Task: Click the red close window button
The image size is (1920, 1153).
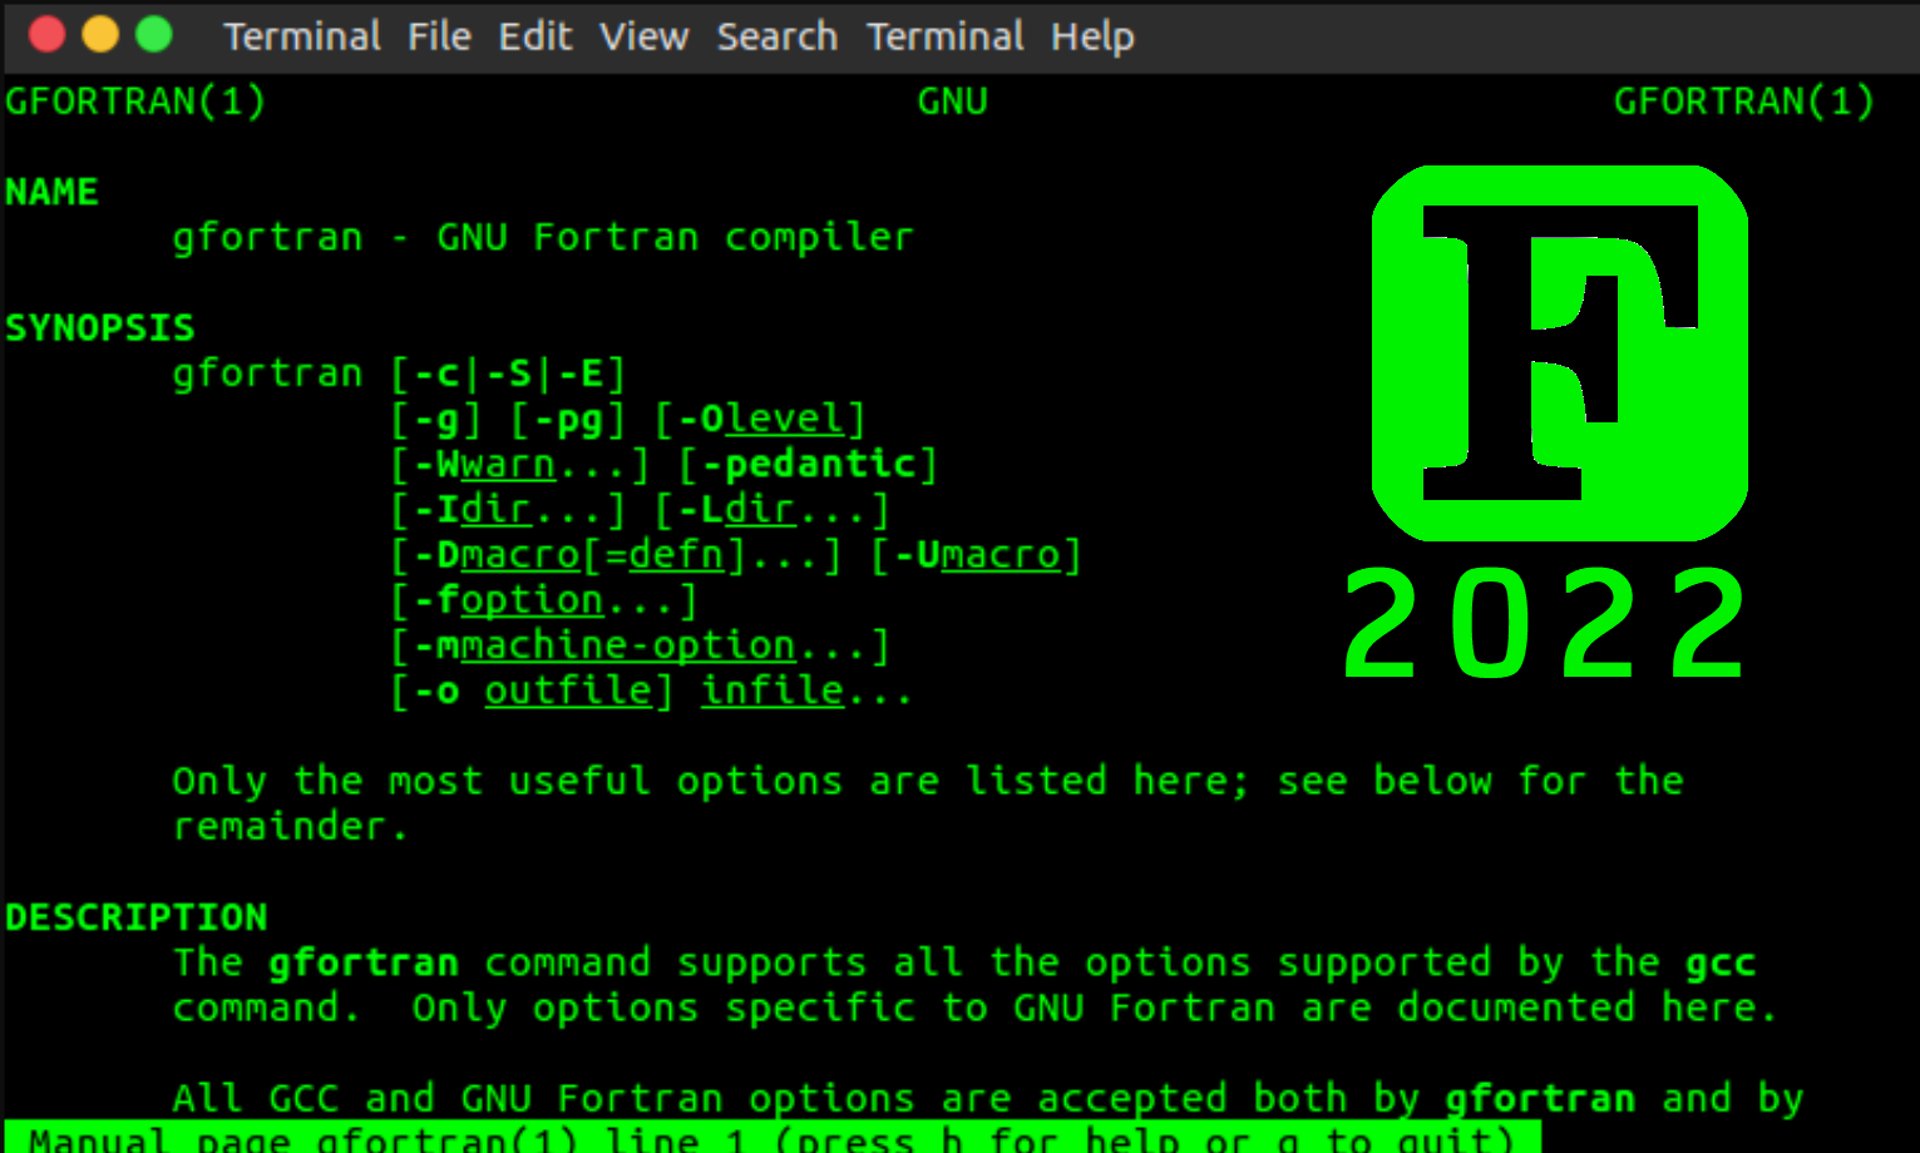Action: coord(47,35)
